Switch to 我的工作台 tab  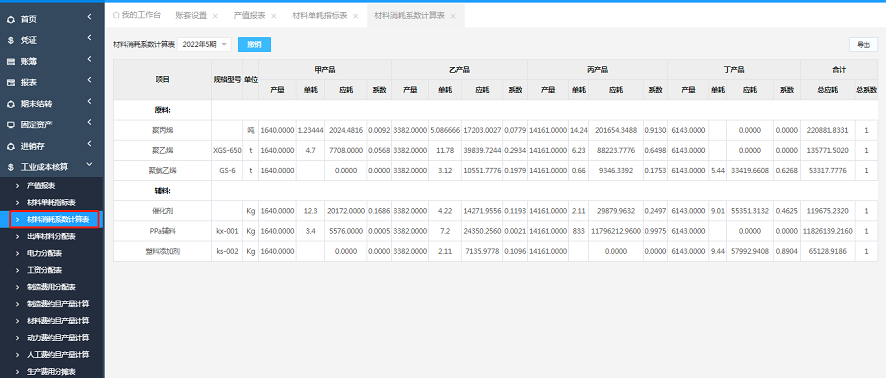(137, 15)
